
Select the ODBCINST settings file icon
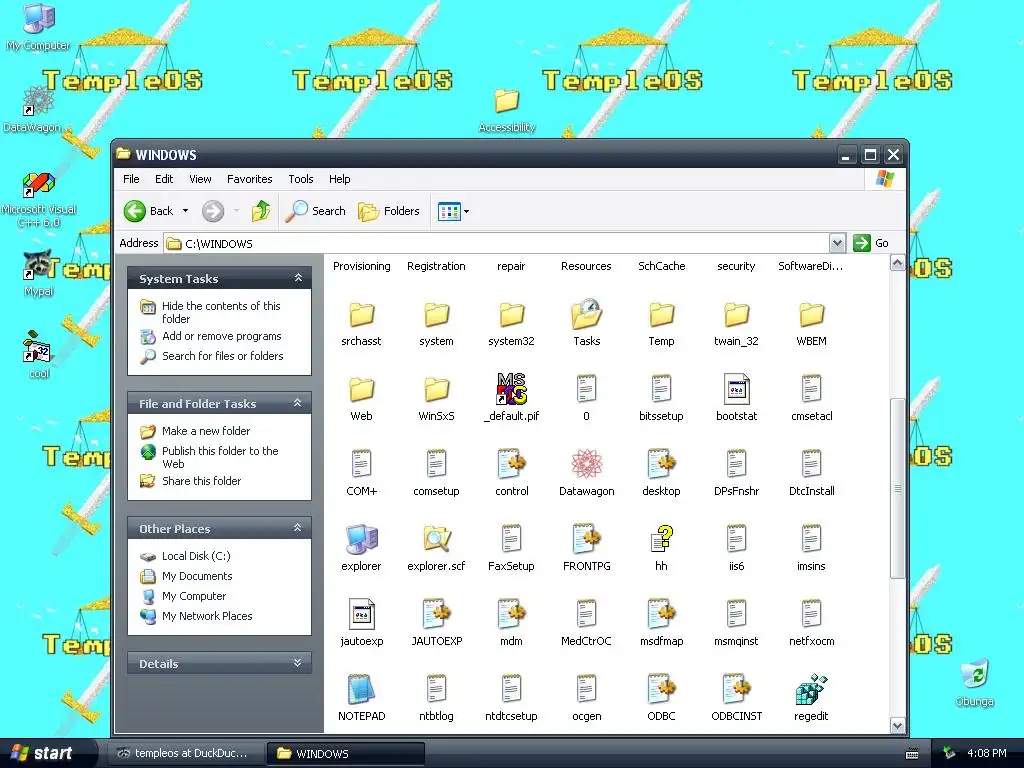click(x=736, y=690)
